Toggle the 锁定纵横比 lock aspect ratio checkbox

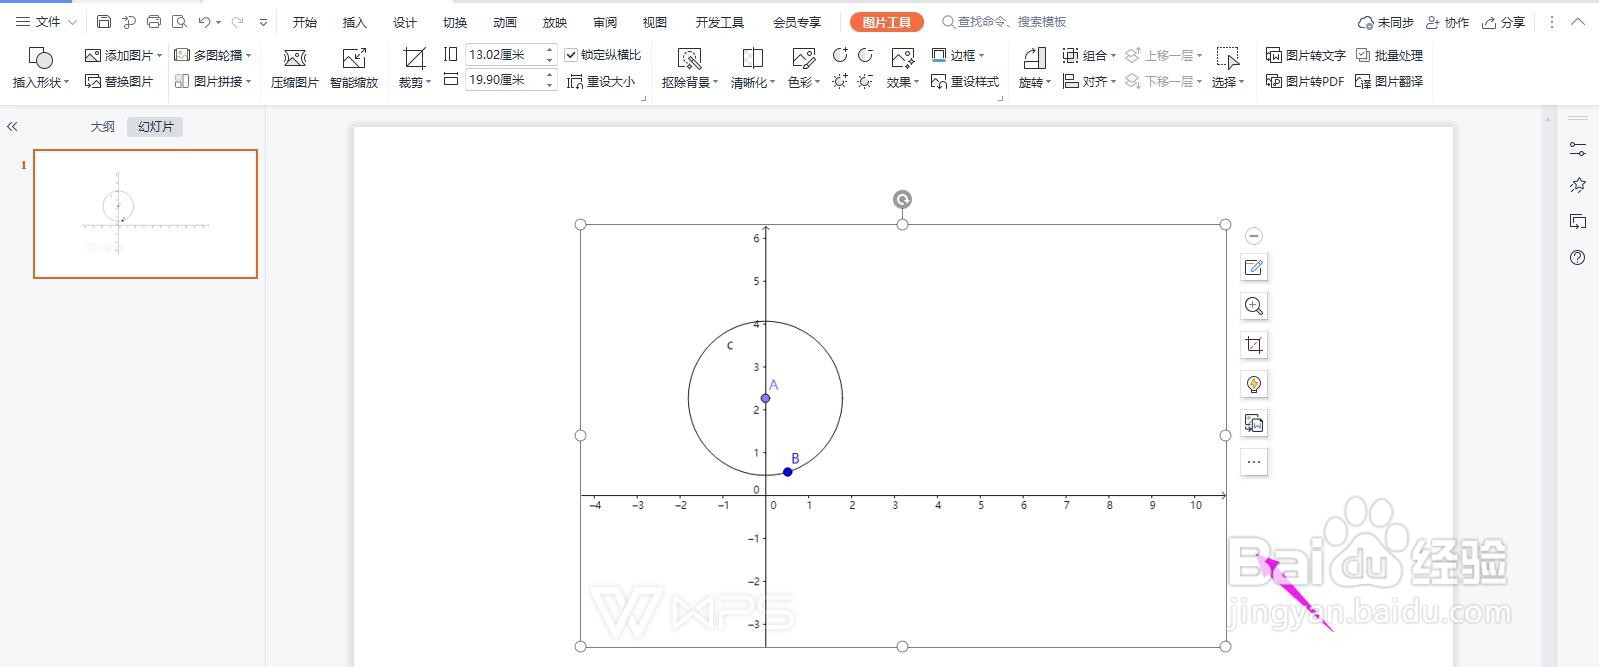tap(571, 55)
